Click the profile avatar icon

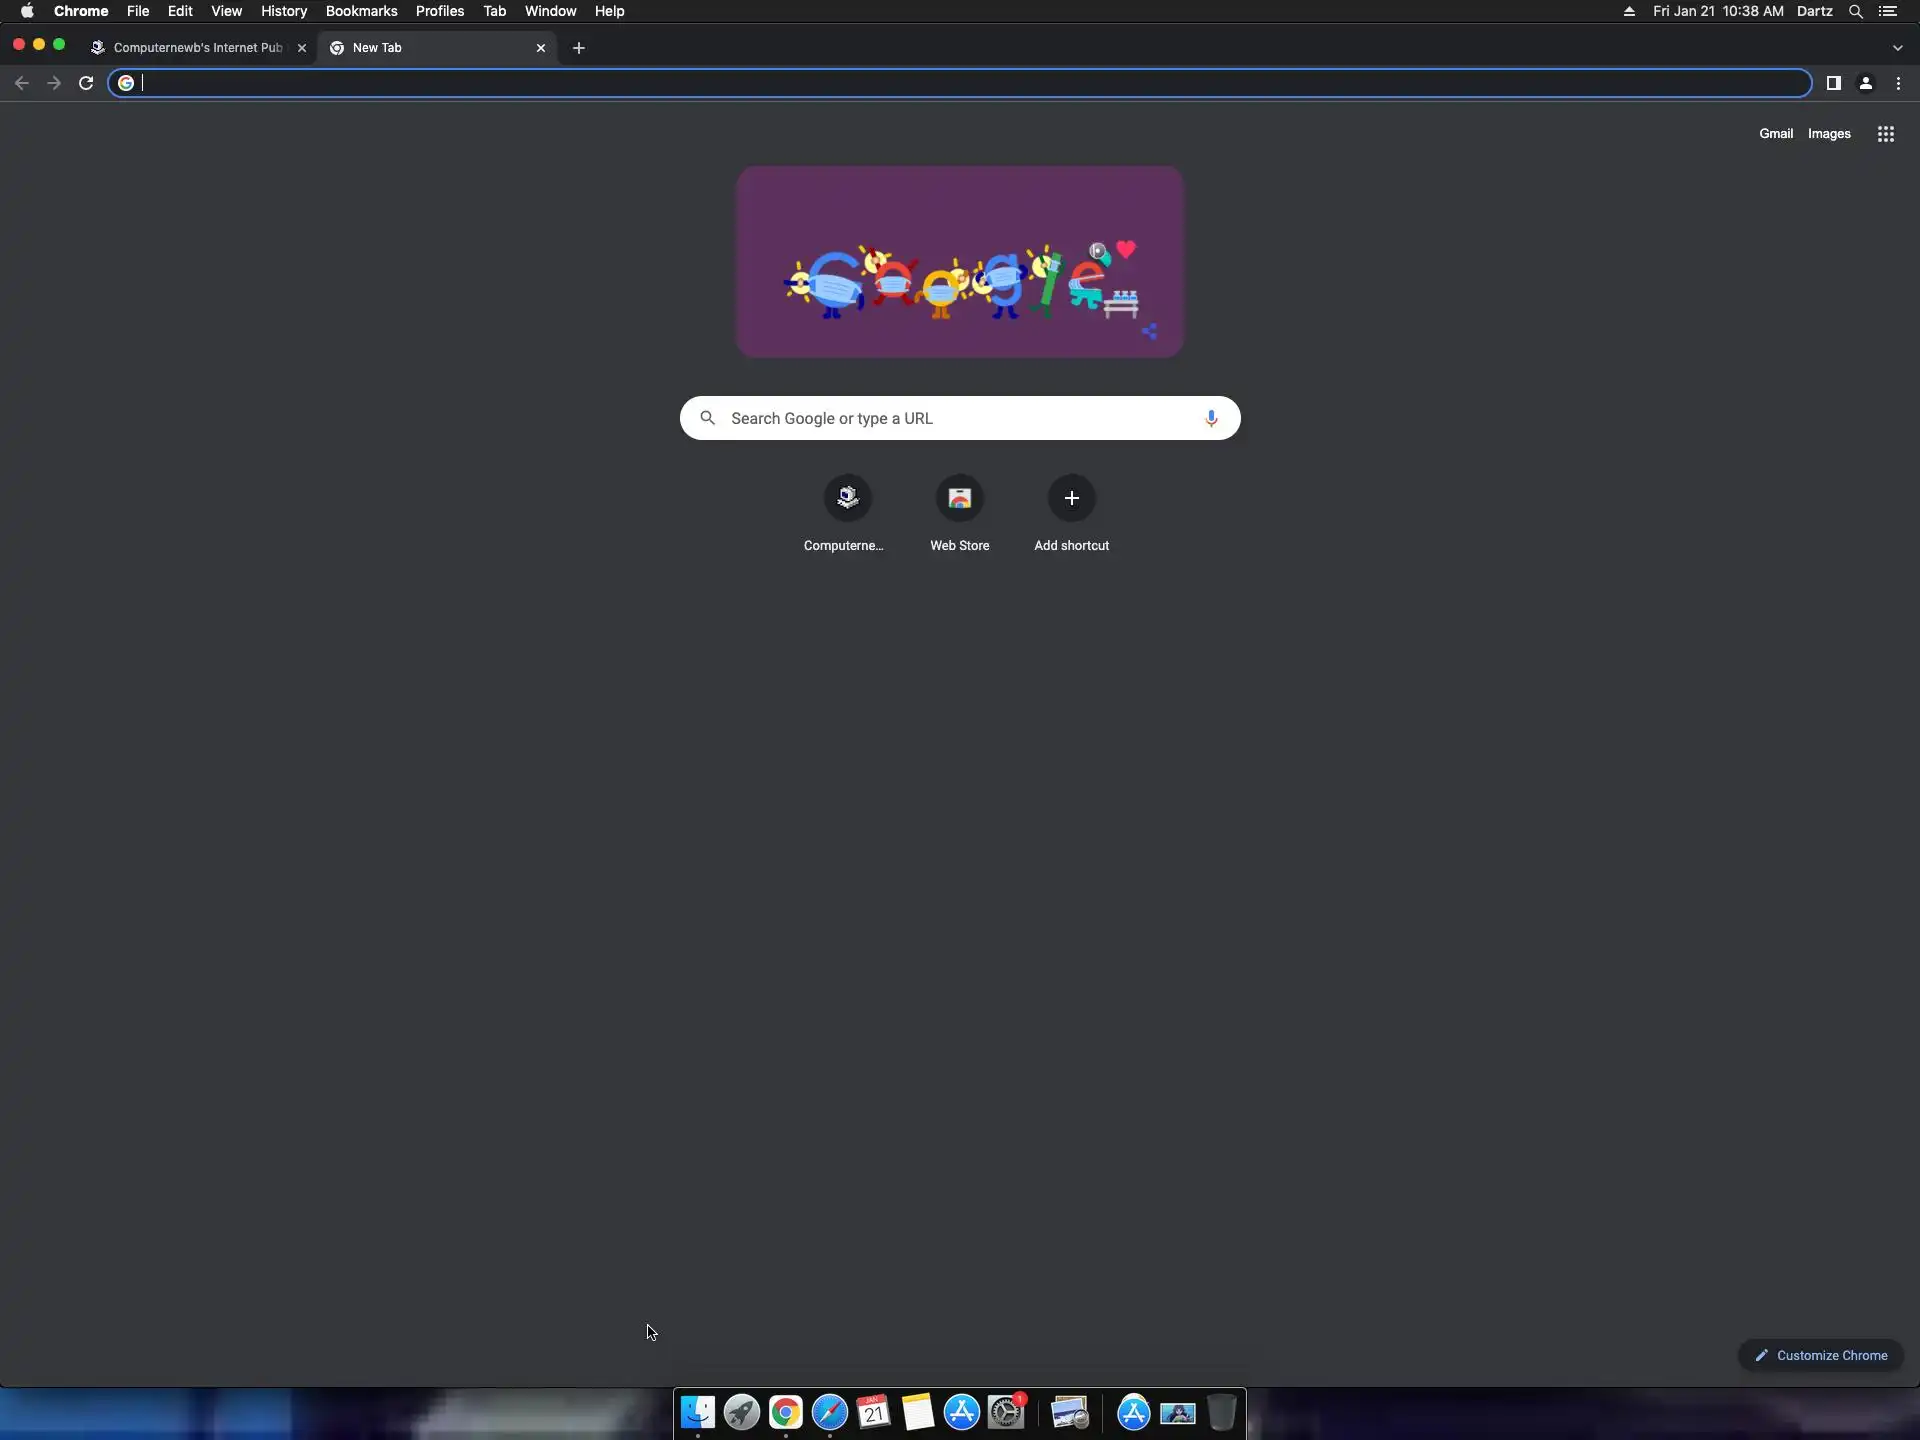[1865, 83]
